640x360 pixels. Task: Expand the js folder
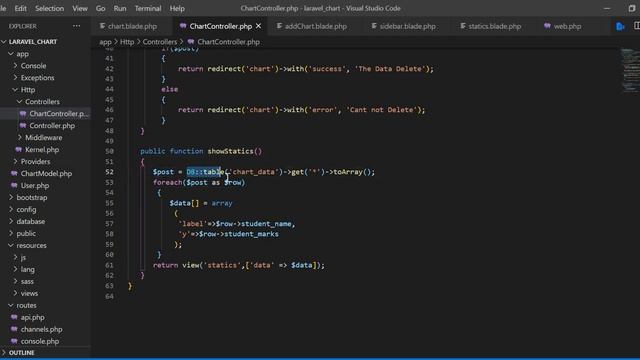click(x=23, y=258)
